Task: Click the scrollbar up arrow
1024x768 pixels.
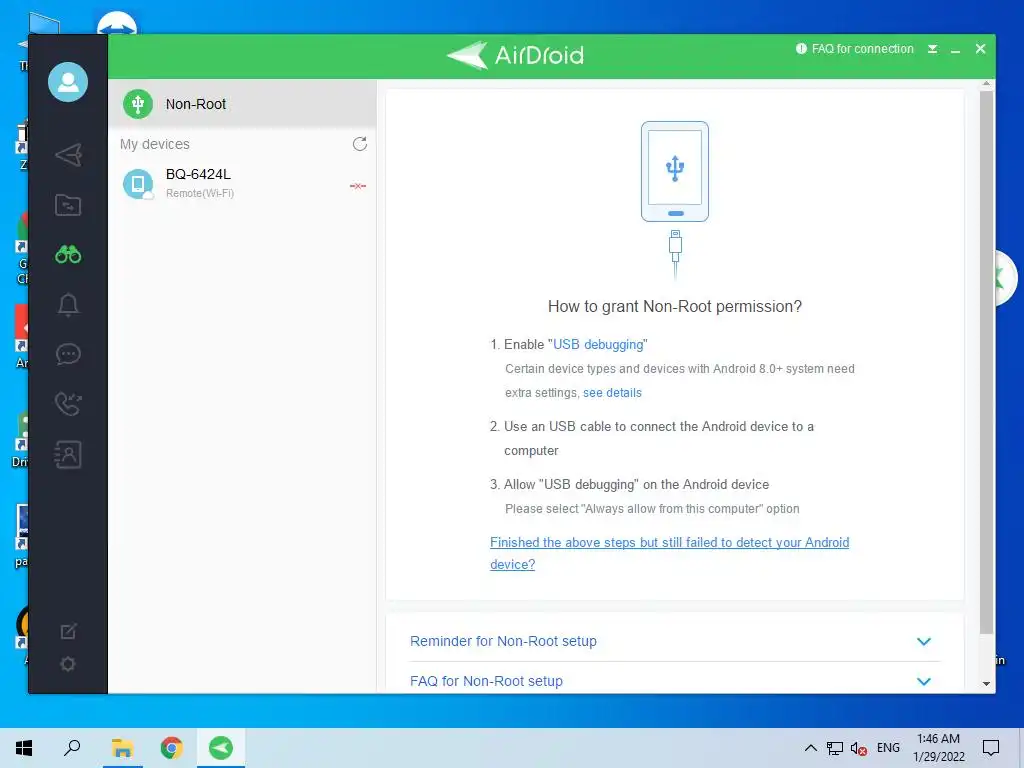Action: coord(986,84)
